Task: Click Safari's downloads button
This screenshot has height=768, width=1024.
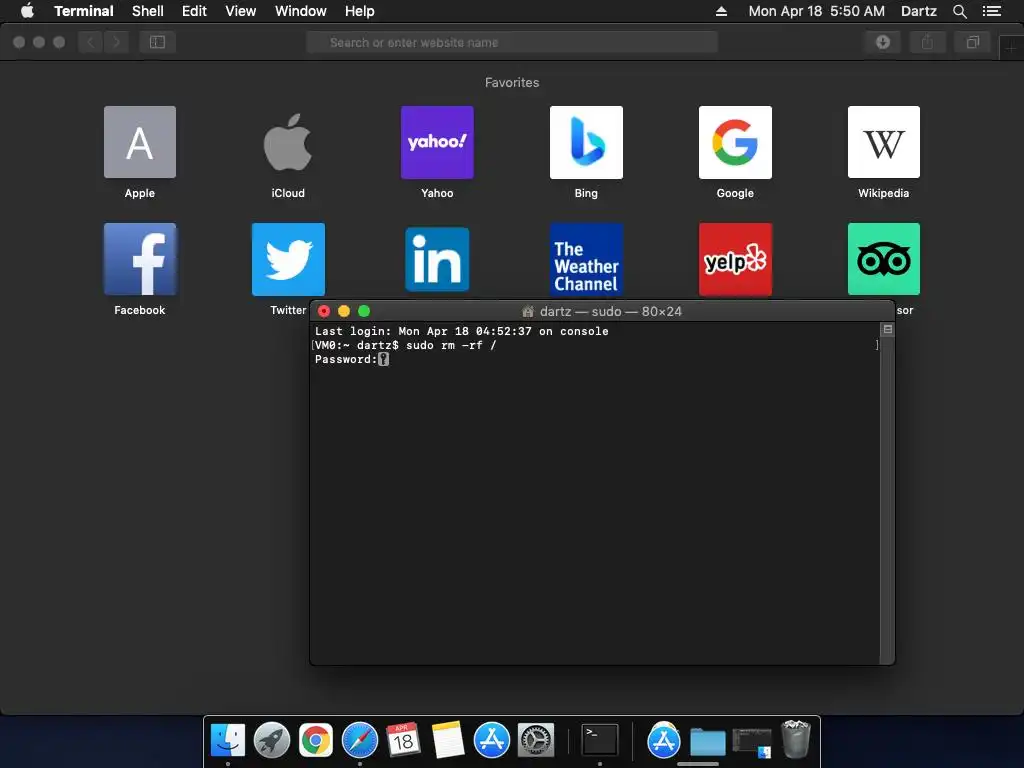Action: (883, 42)
